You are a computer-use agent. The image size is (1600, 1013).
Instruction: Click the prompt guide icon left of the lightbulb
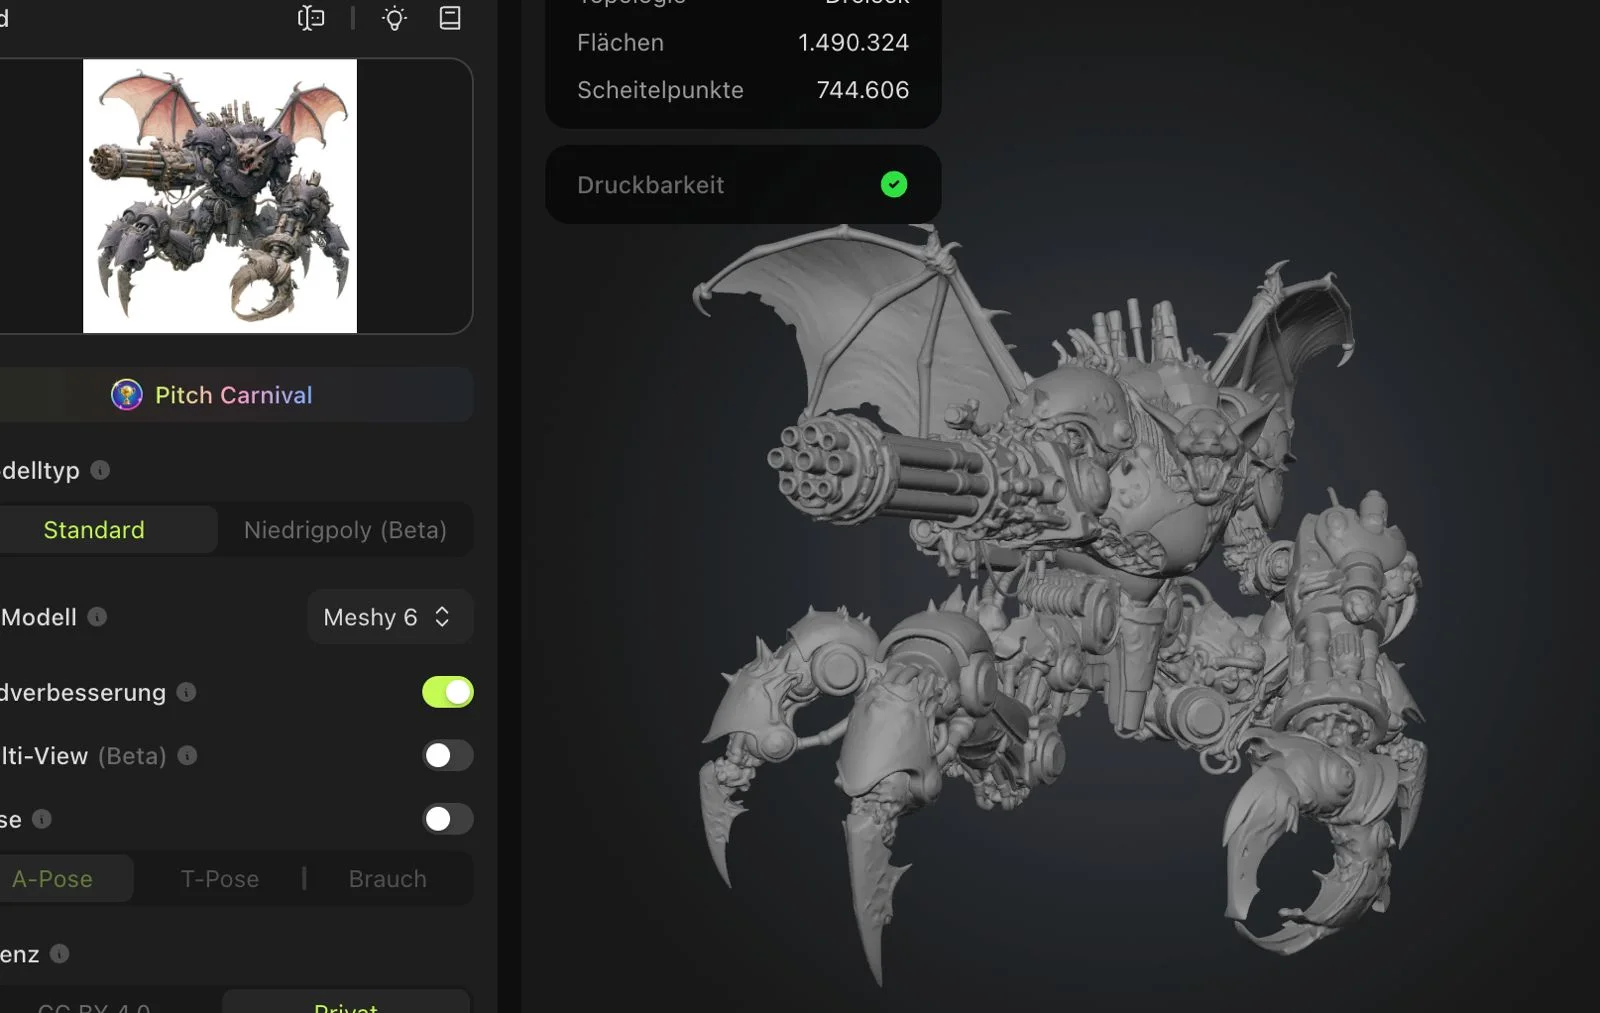point(311,18)
